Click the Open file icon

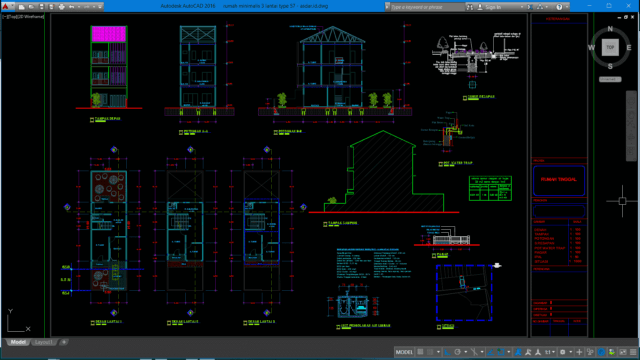pyautogui.click(x=31, y=7)
